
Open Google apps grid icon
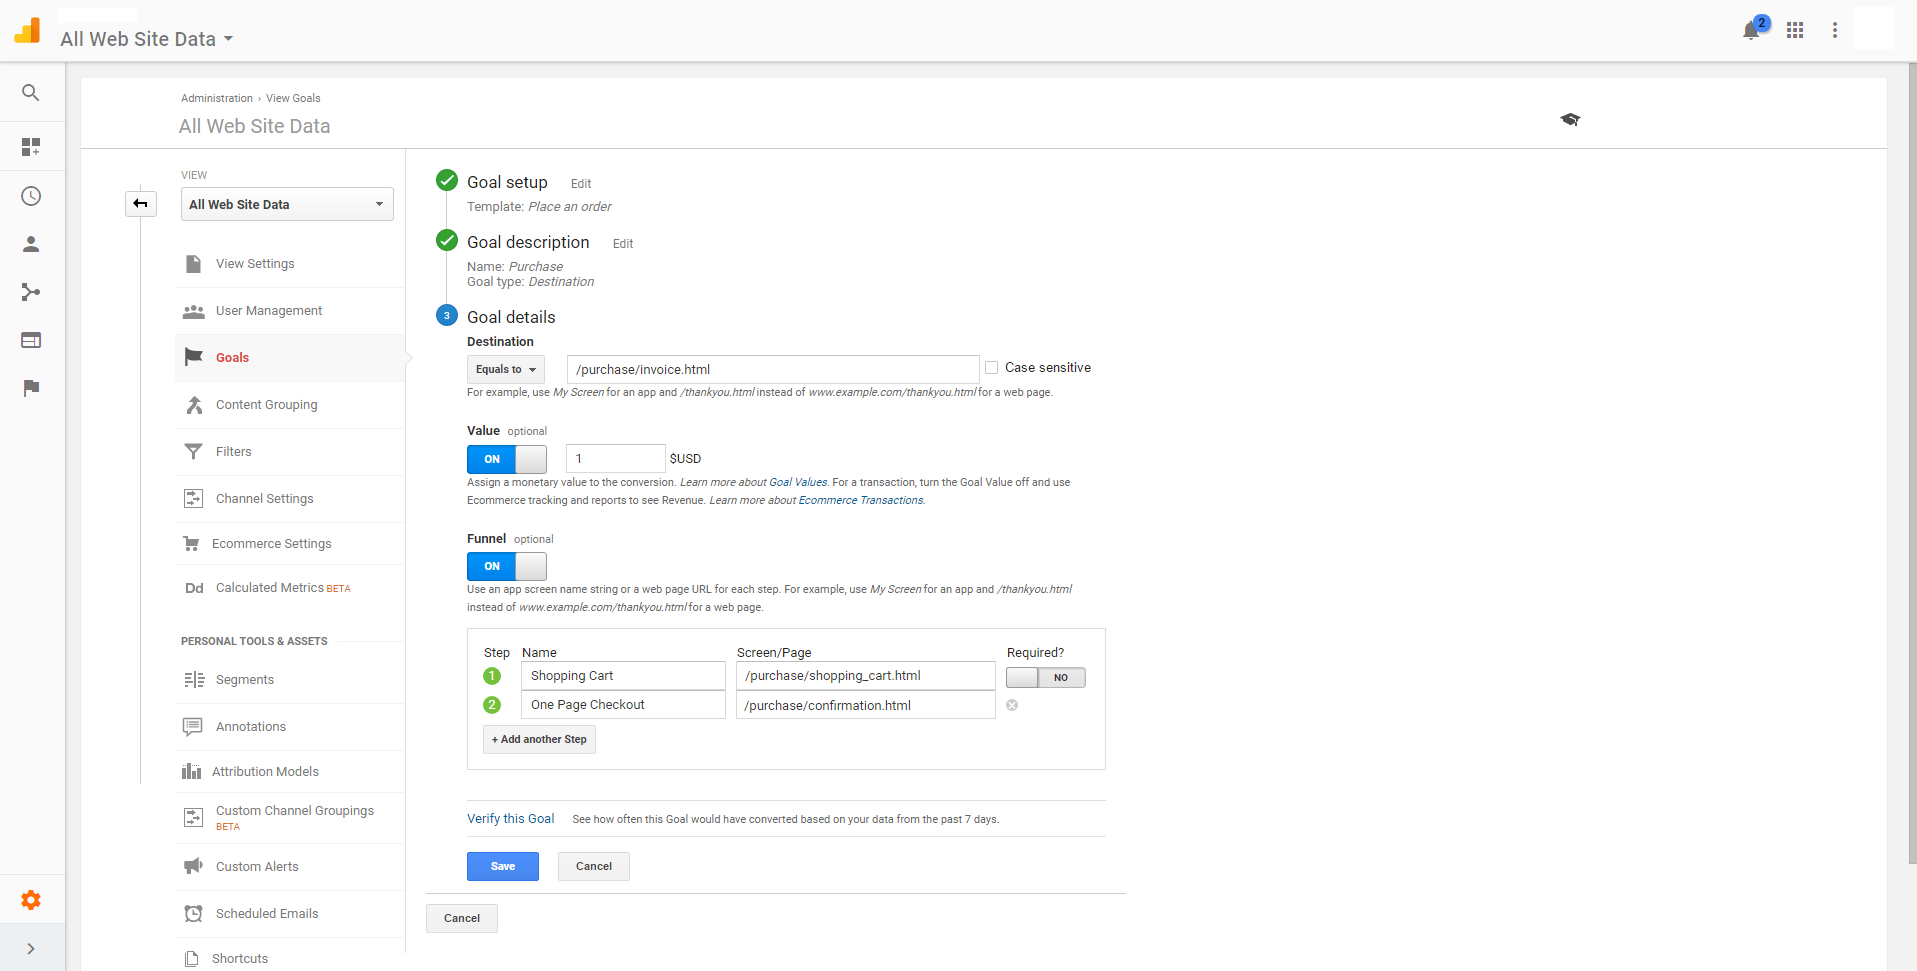pos(1795,30)
